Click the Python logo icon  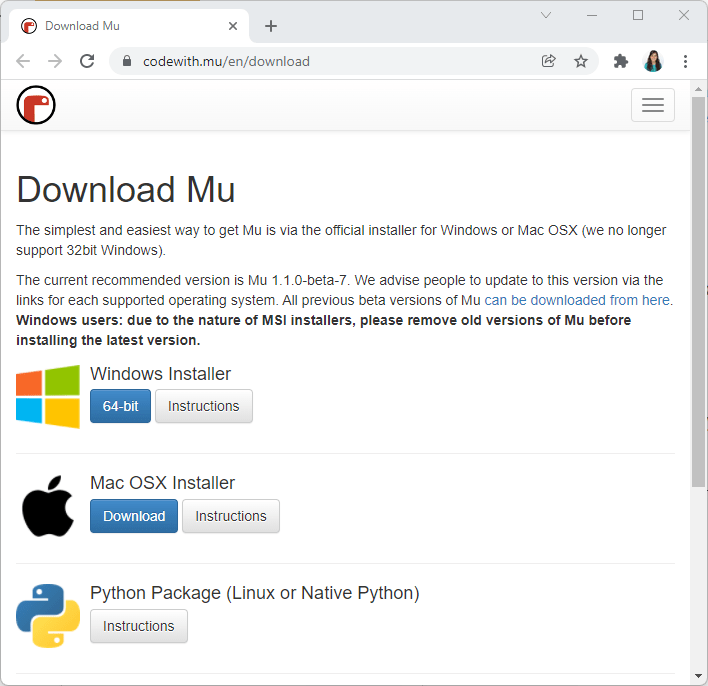coord(48,616)
